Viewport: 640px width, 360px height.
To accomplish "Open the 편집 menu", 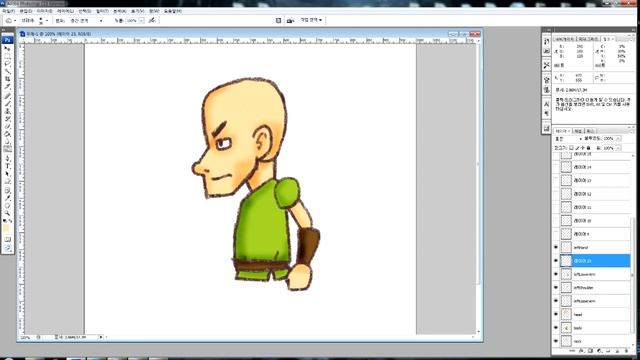I will [26, 11].
